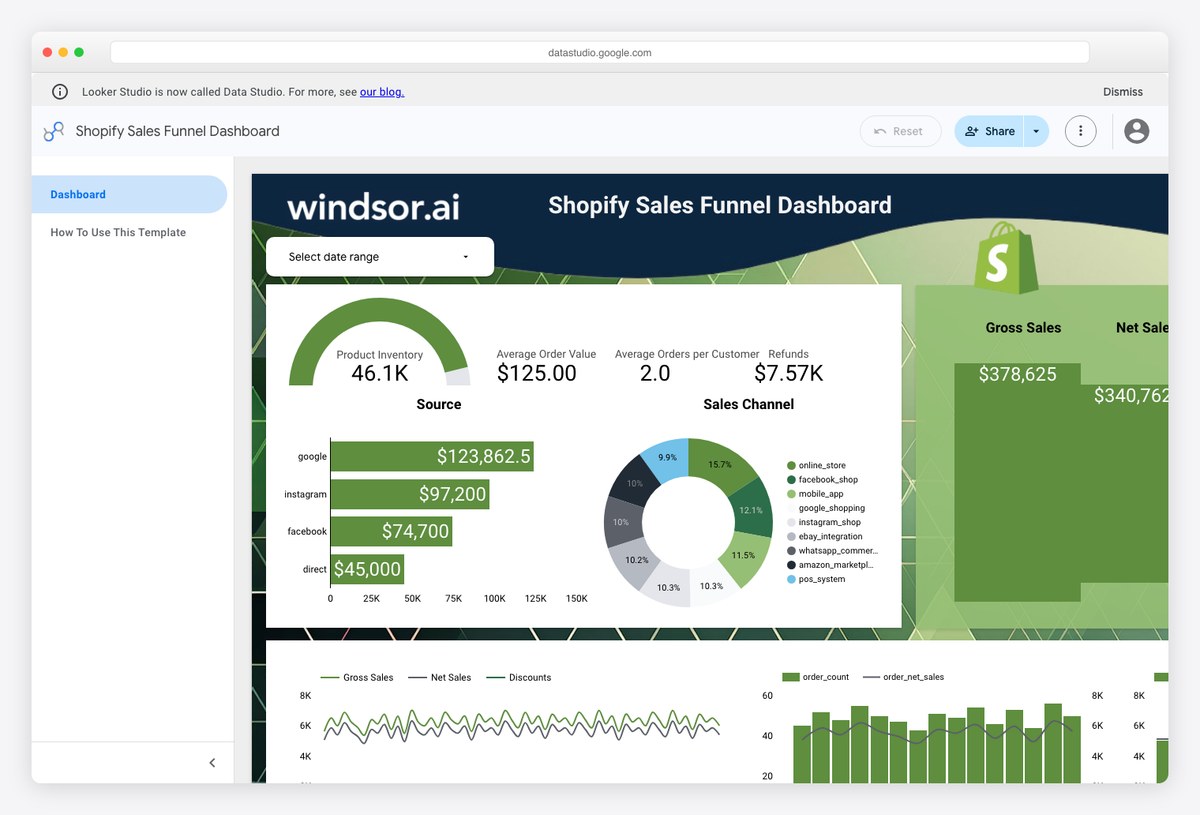The height and width of the screenshot is (815, 1200).
Task: Click the Average Order Value $125.00
Action: click(546, 366)
